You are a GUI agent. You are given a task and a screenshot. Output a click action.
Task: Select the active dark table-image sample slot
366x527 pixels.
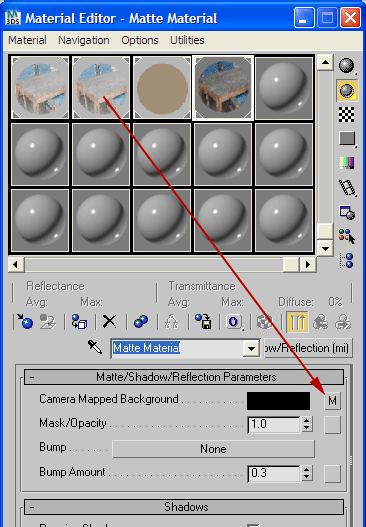223,88
